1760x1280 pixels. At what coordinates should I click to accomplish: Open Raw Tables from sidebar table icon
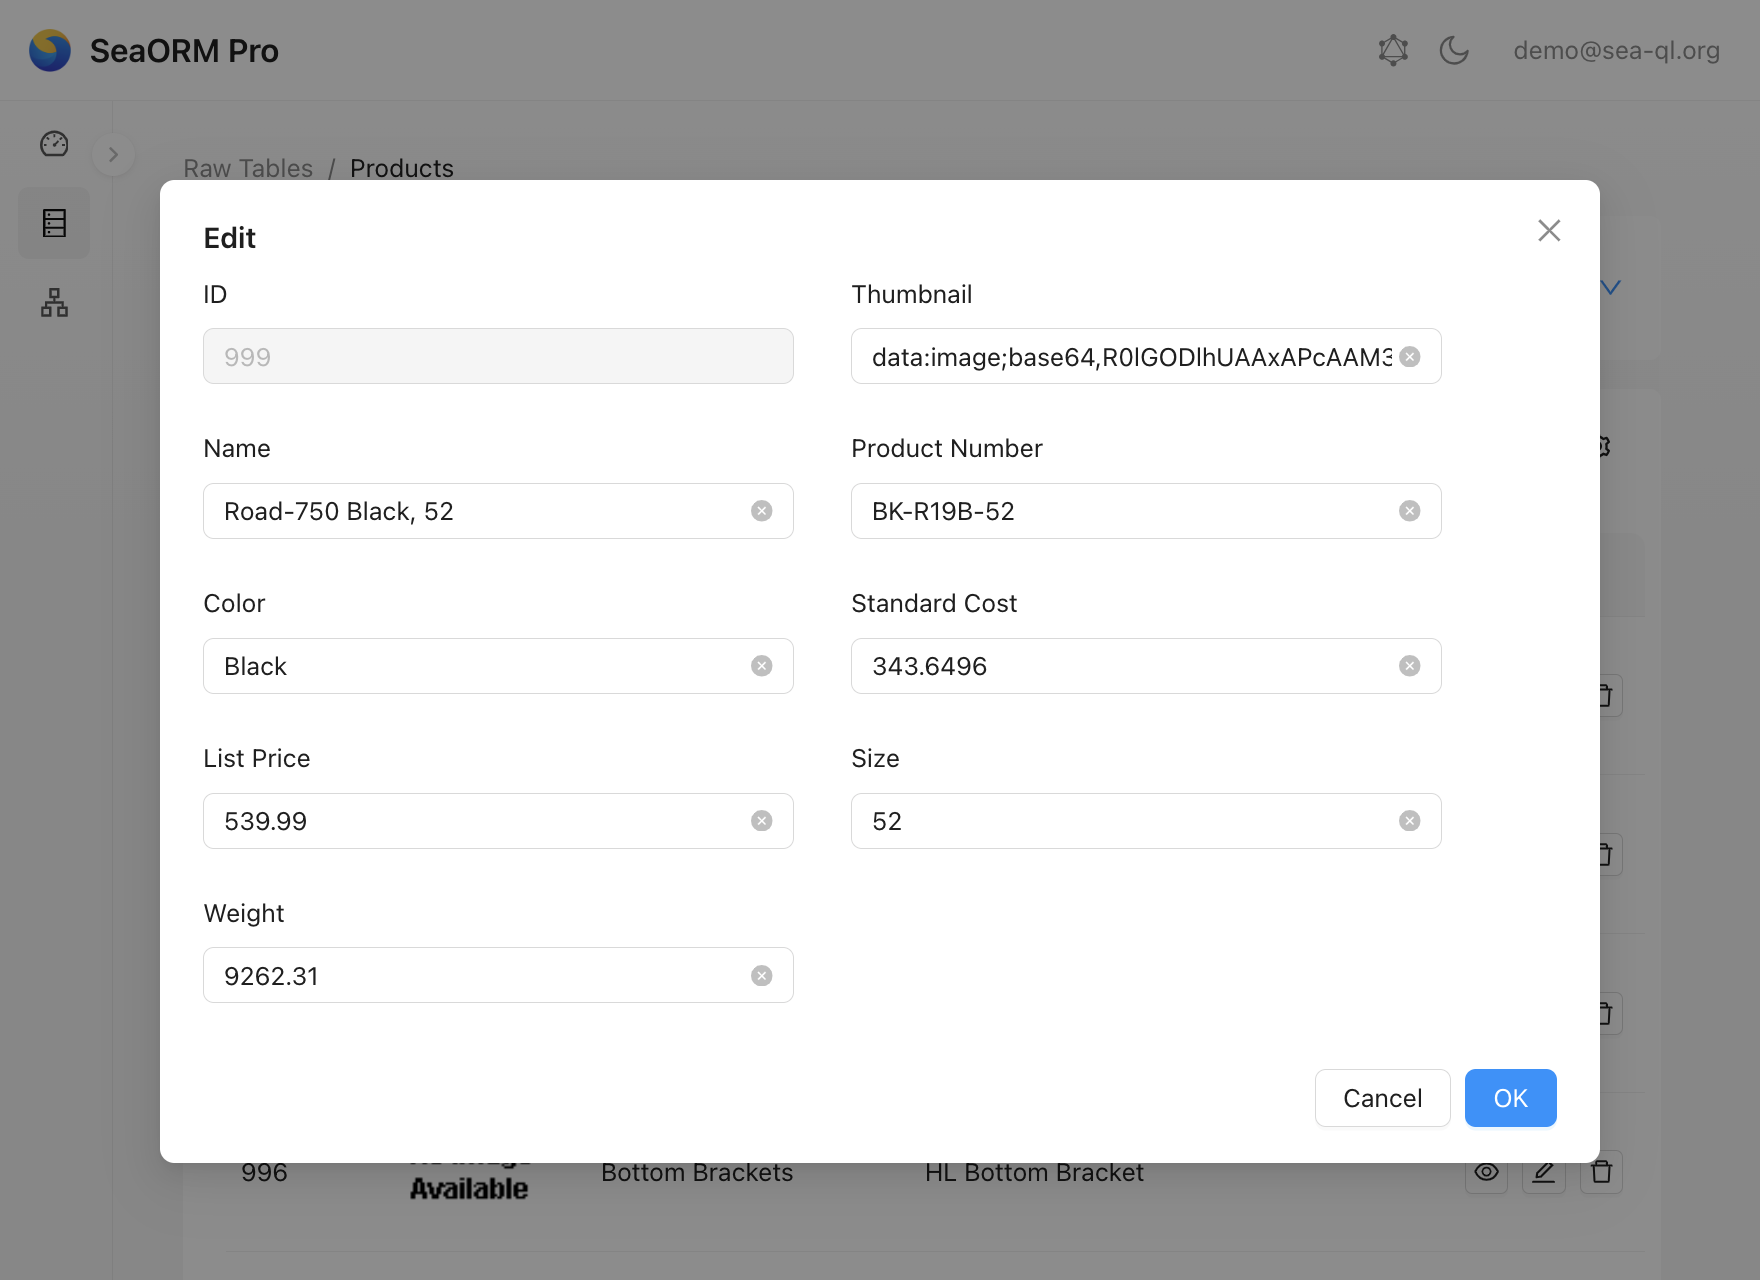(x=54, y=223)
